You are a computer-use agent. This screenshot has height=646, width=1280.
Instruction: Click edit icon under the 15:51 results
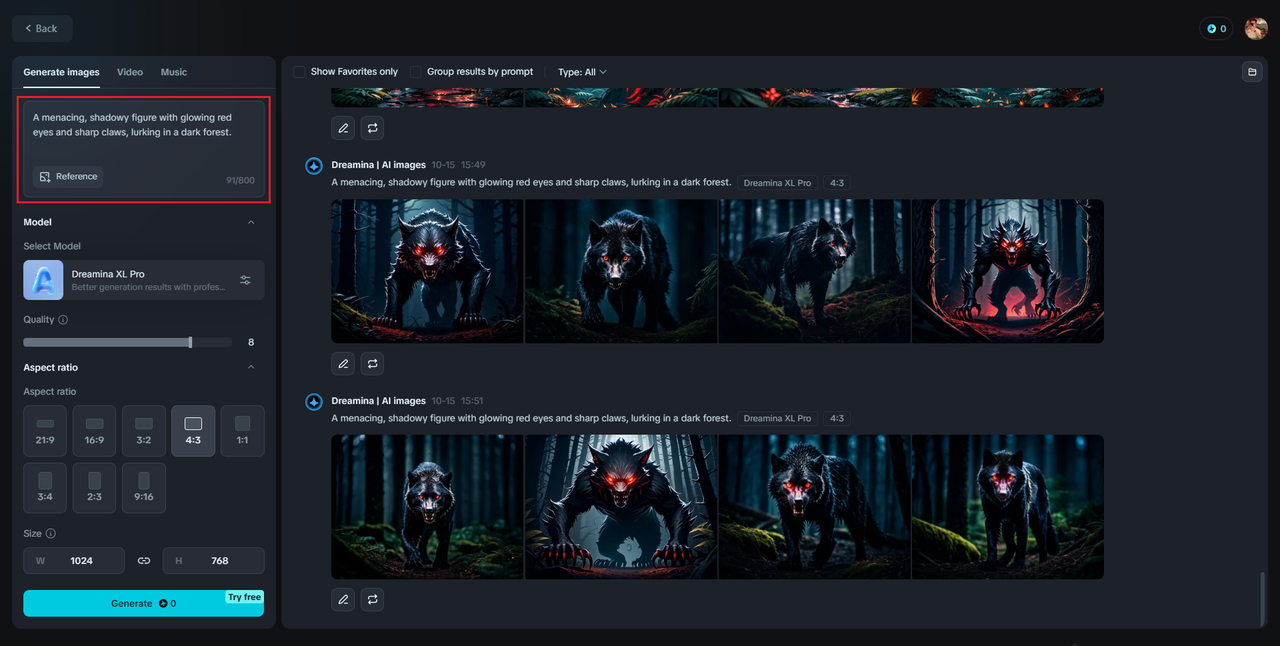coord(343,599)
